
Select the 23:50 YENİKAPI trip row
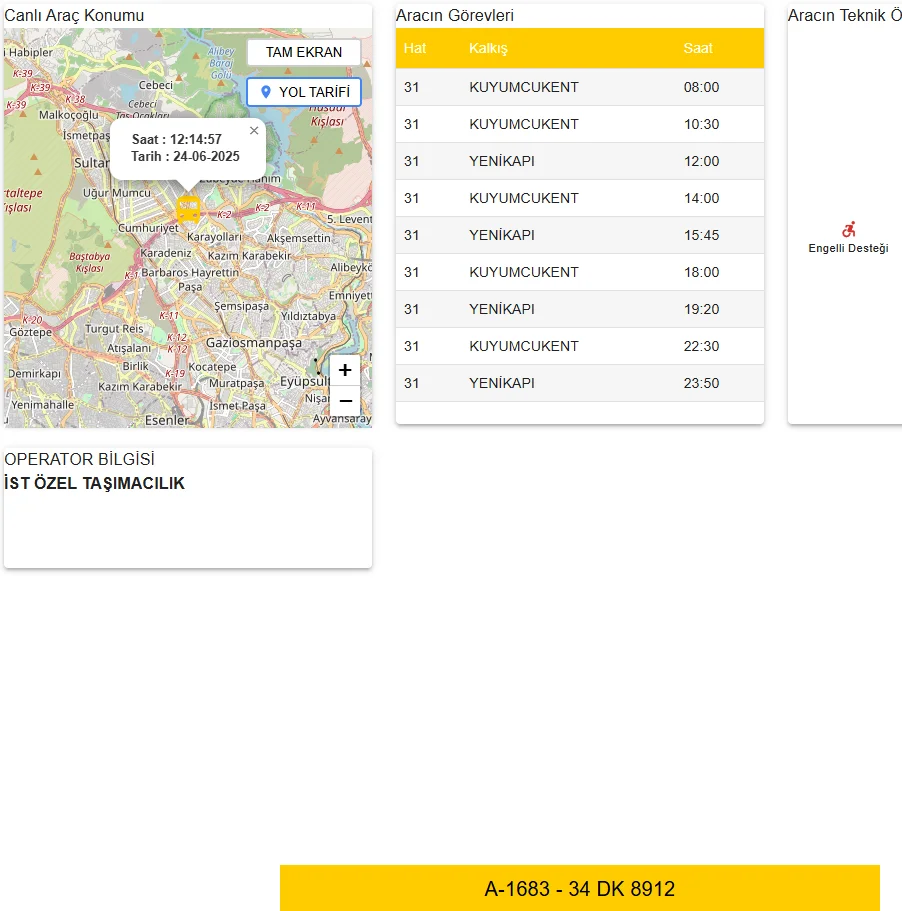(x=579, y=383)
